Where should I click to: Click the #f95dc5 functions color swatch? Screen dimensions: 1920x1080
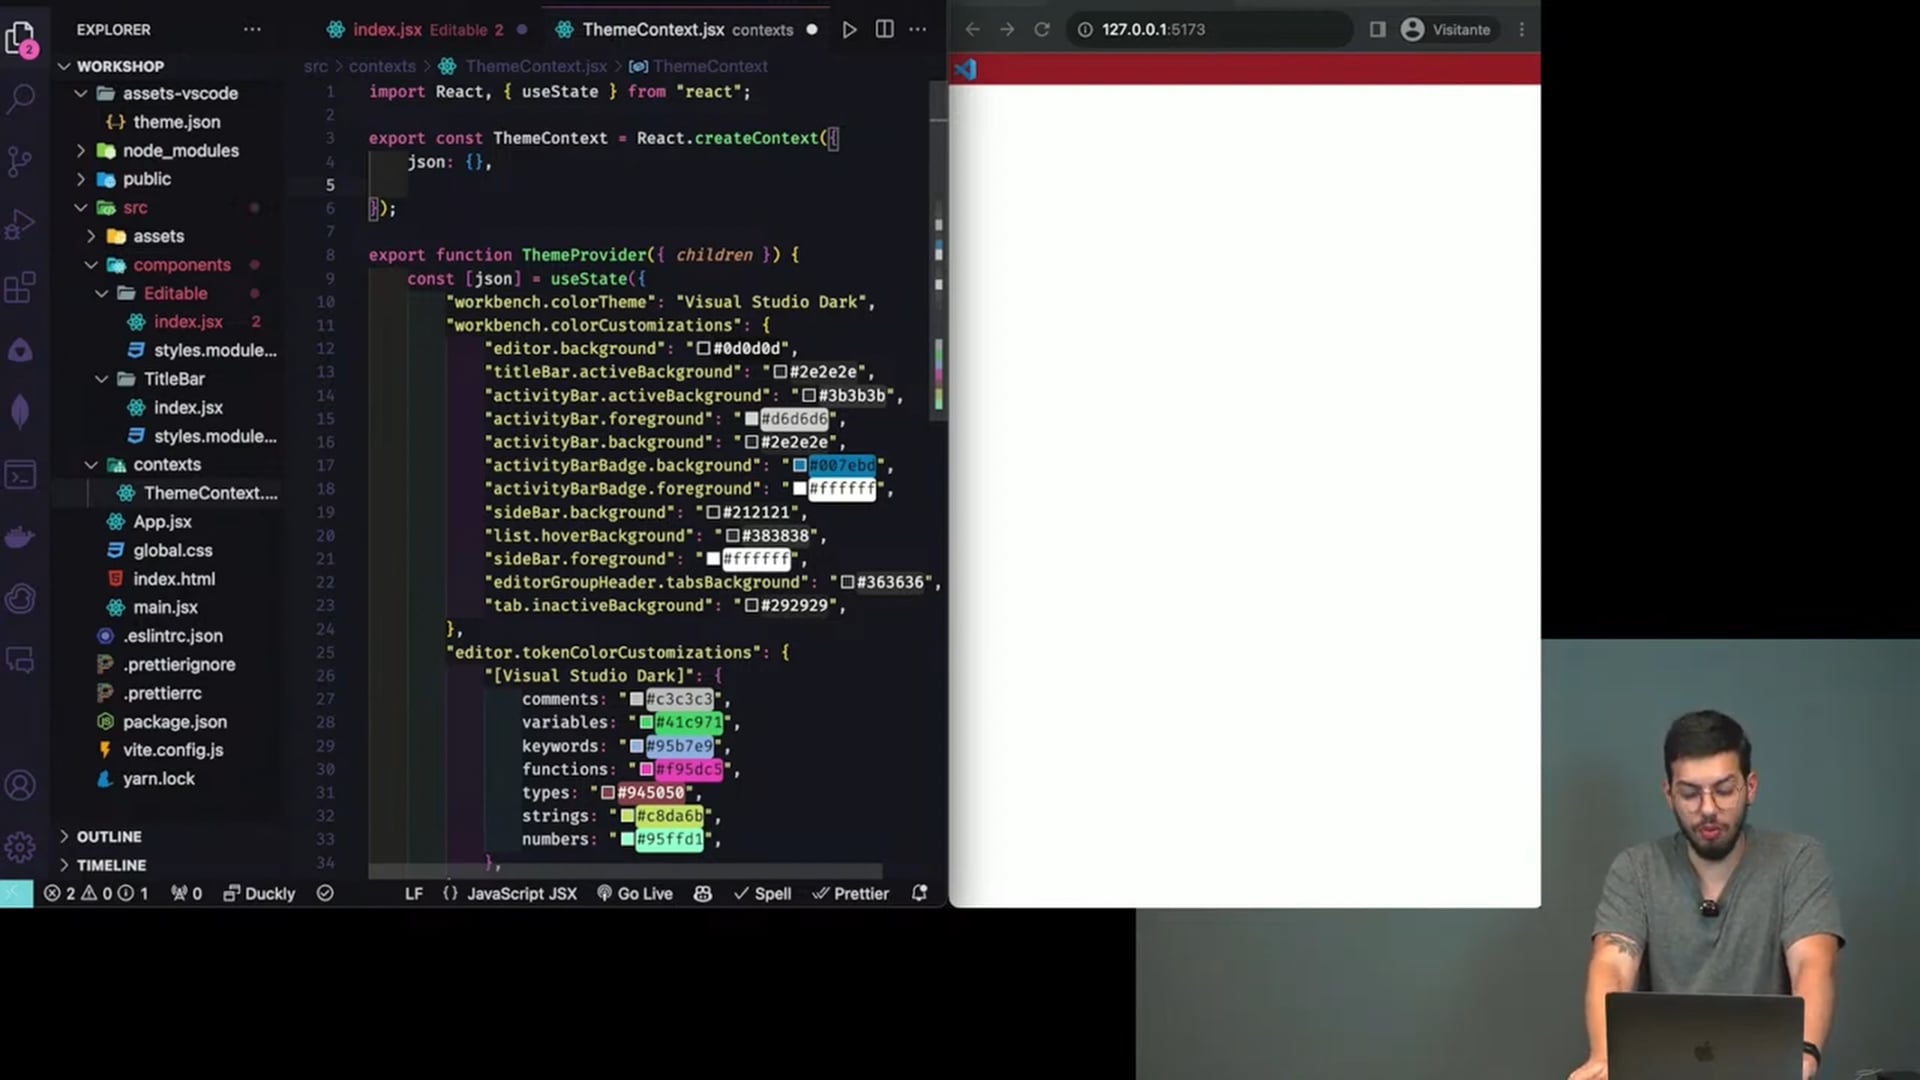(x=646, y=769)
